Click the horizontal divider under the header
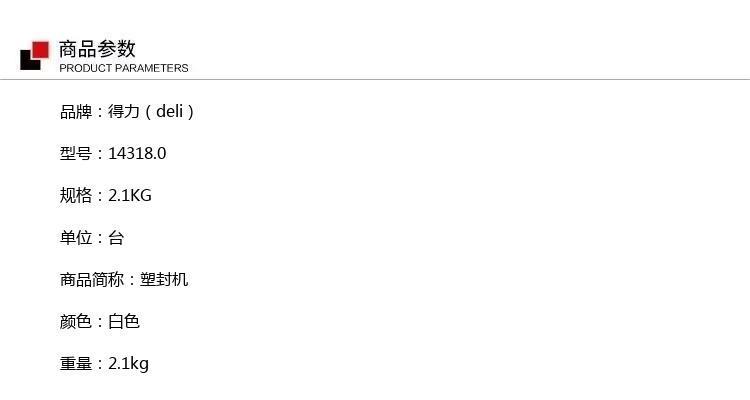The image size is (750, 400). point(375,79)
